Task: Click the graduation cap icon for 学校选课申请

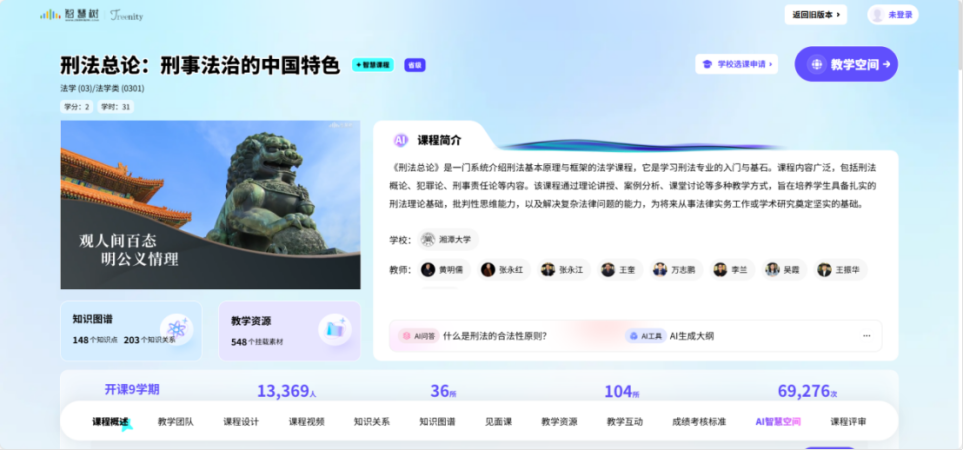Action: pos(708,64)
